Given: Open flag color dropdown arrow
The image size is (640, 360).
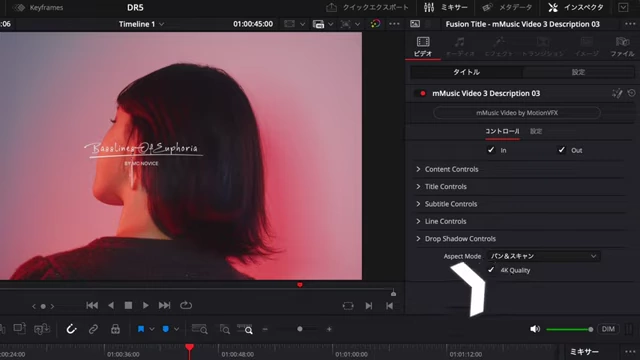Looking at the screenshot, I should 152,329.
